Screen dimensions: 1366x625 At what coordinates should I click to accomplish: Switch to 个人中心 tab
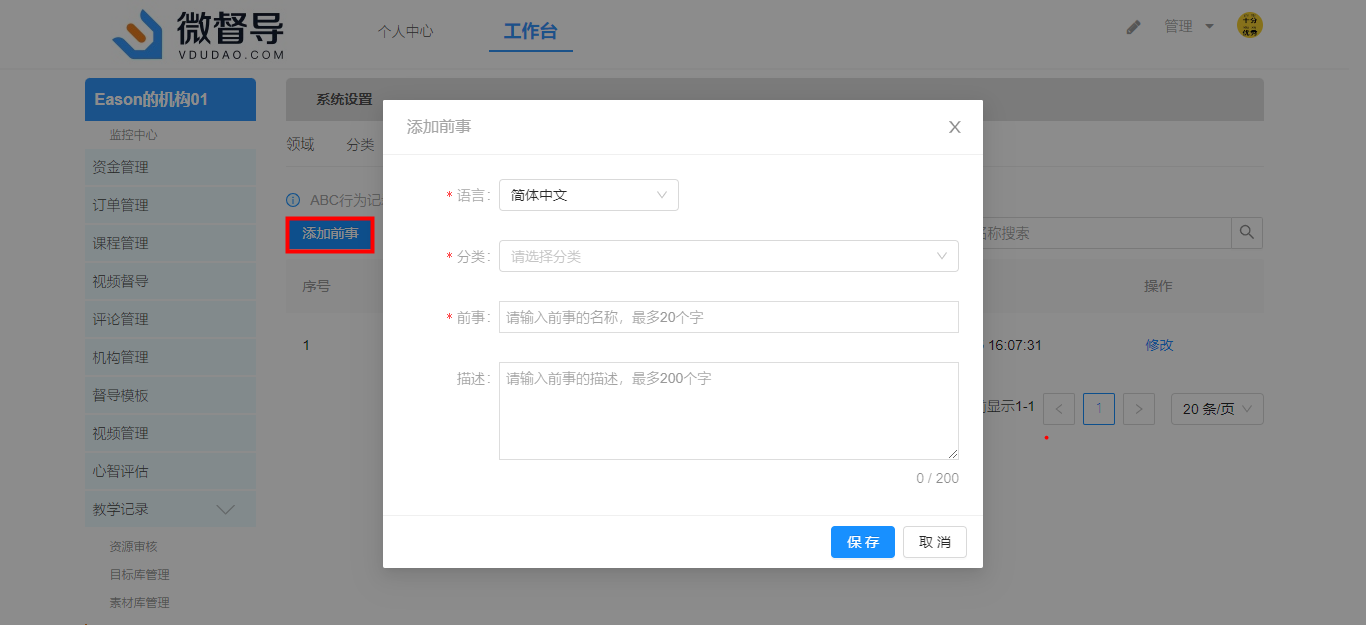click(405, 31)
